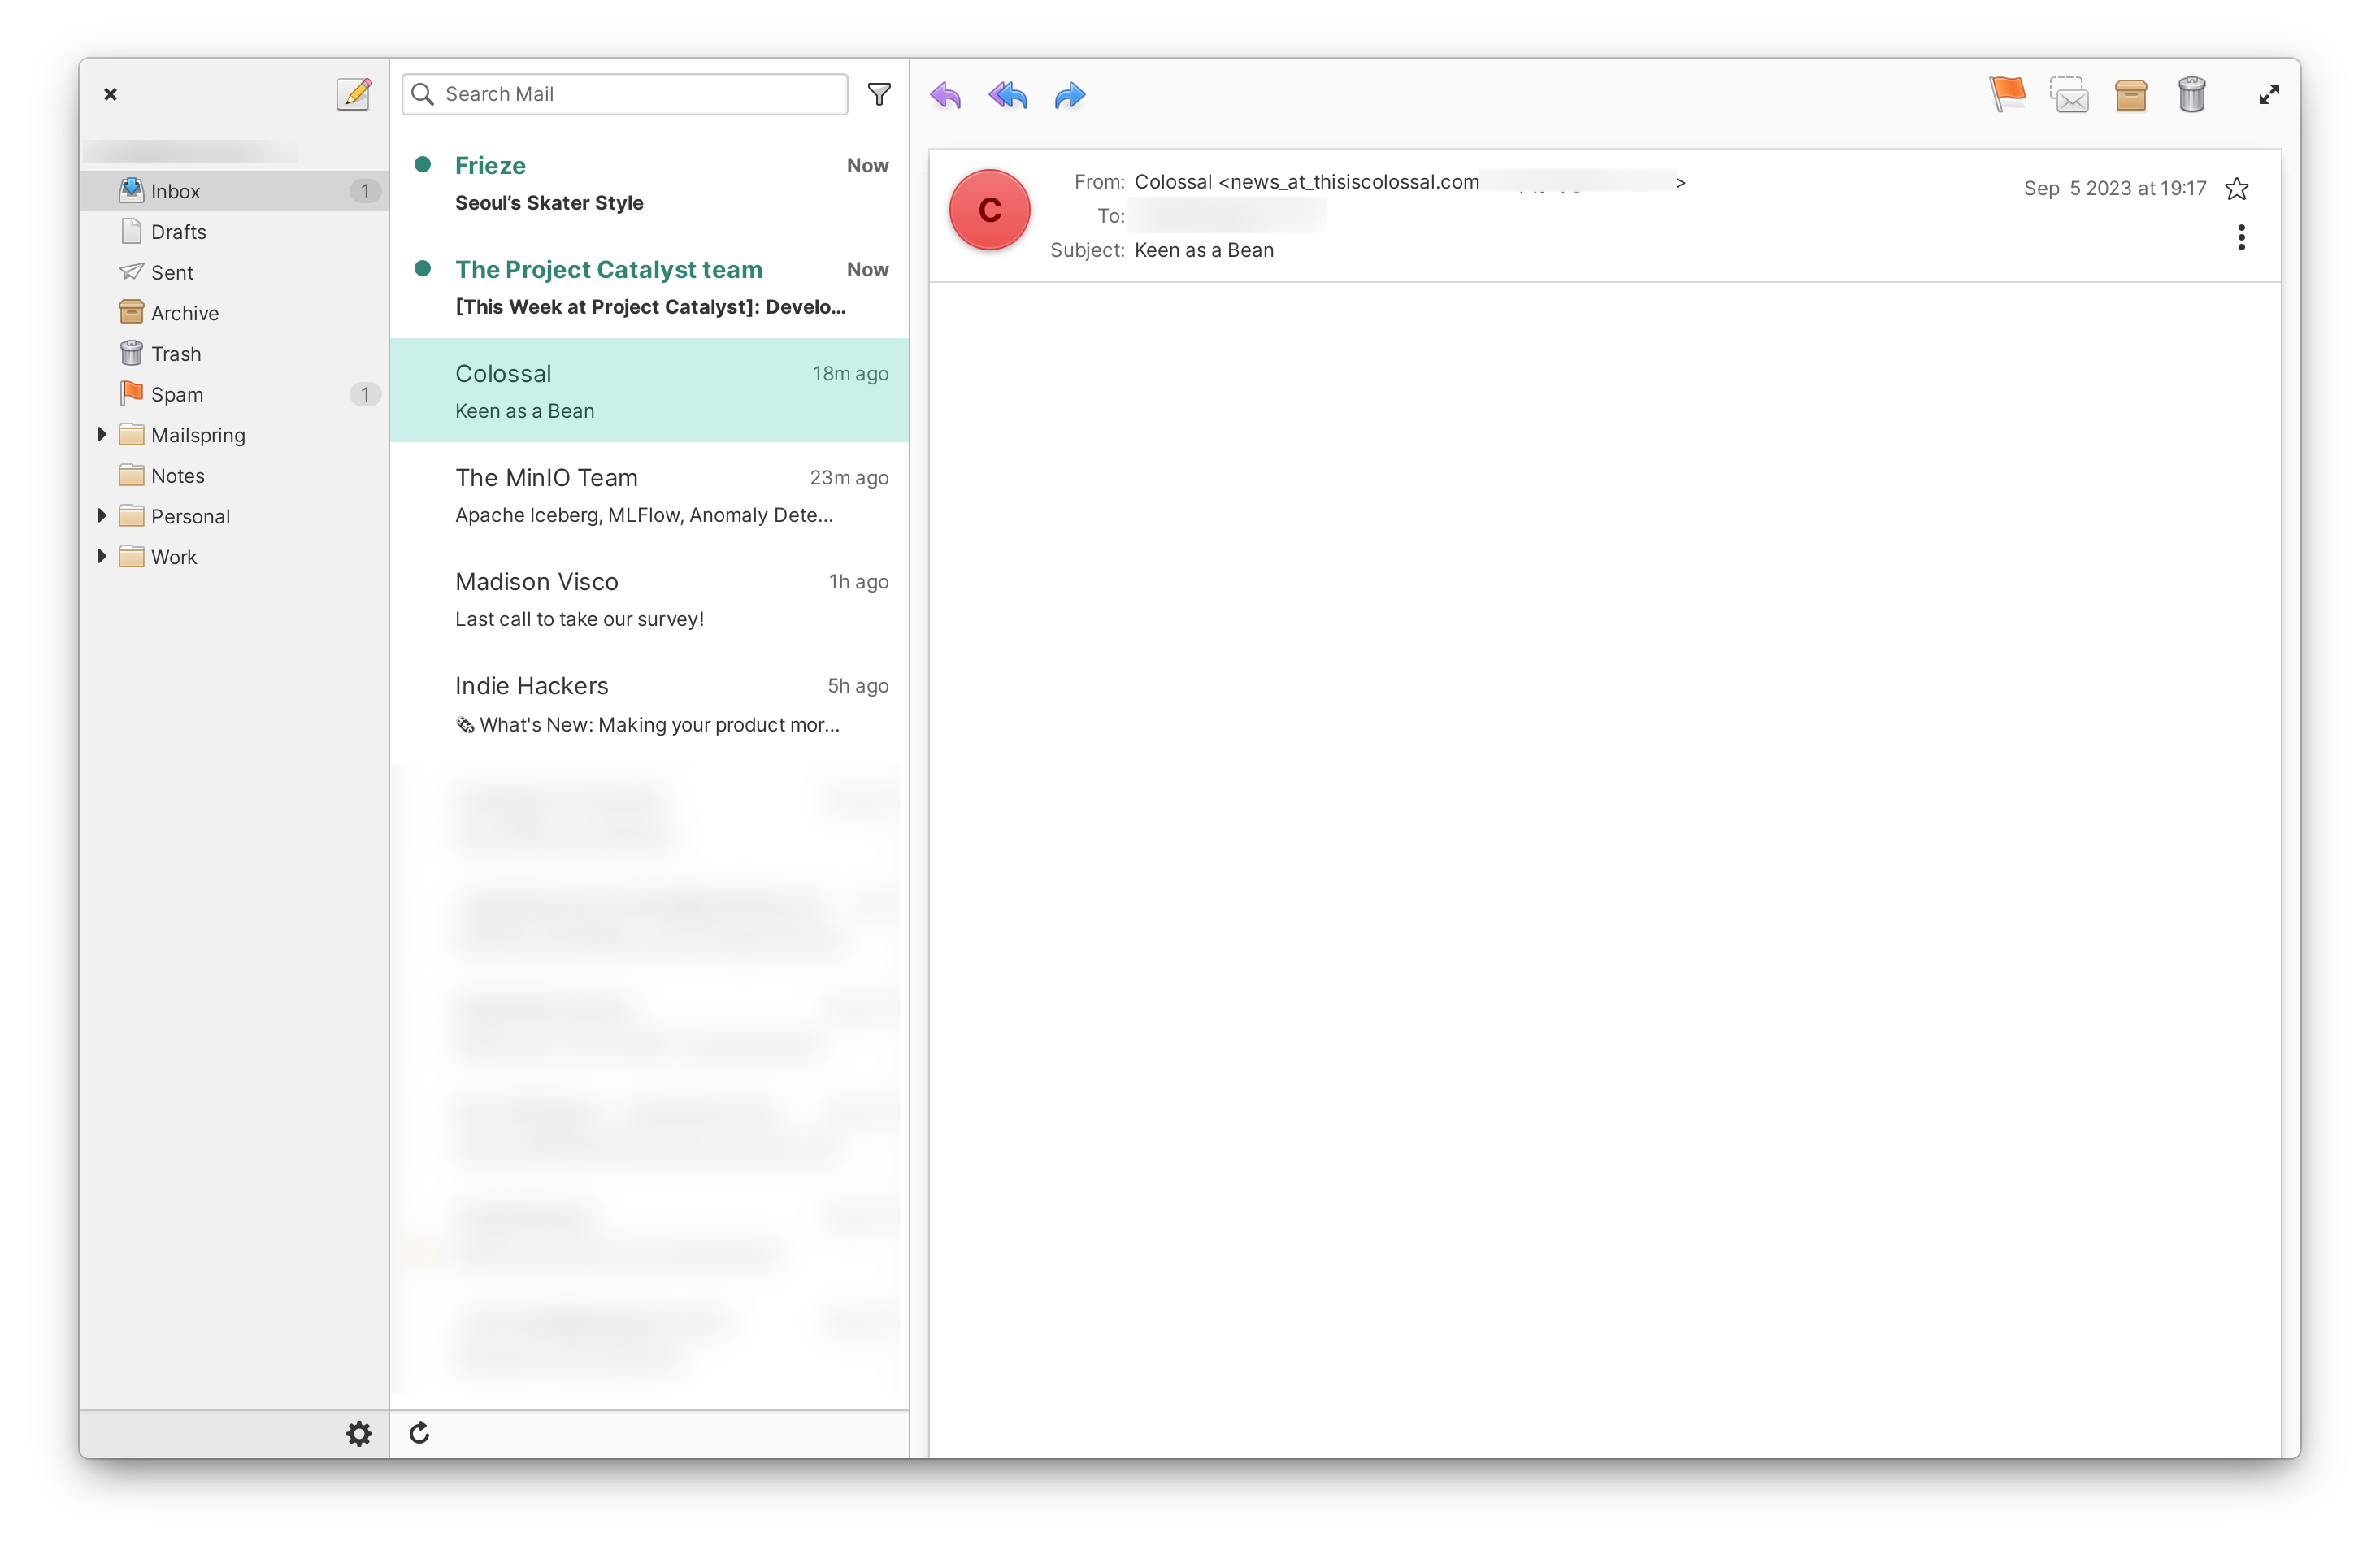Viewport: 2380px width, 1559px height.
Task: Expand the email to fullscreen view
Action: click(2268, 94)
